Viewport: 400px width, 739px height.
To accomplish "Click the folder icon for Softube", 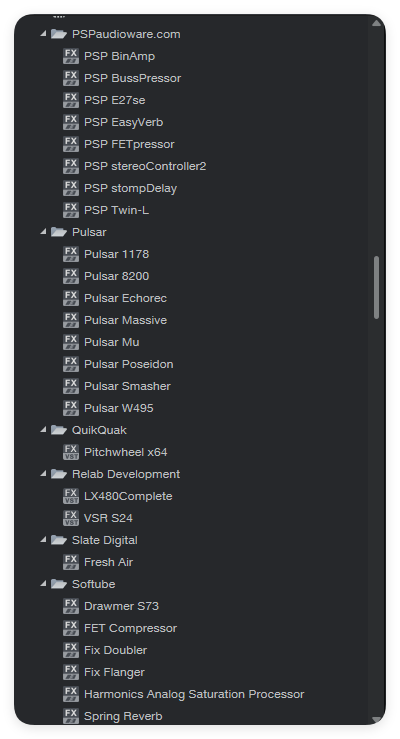I will (58, 584).
